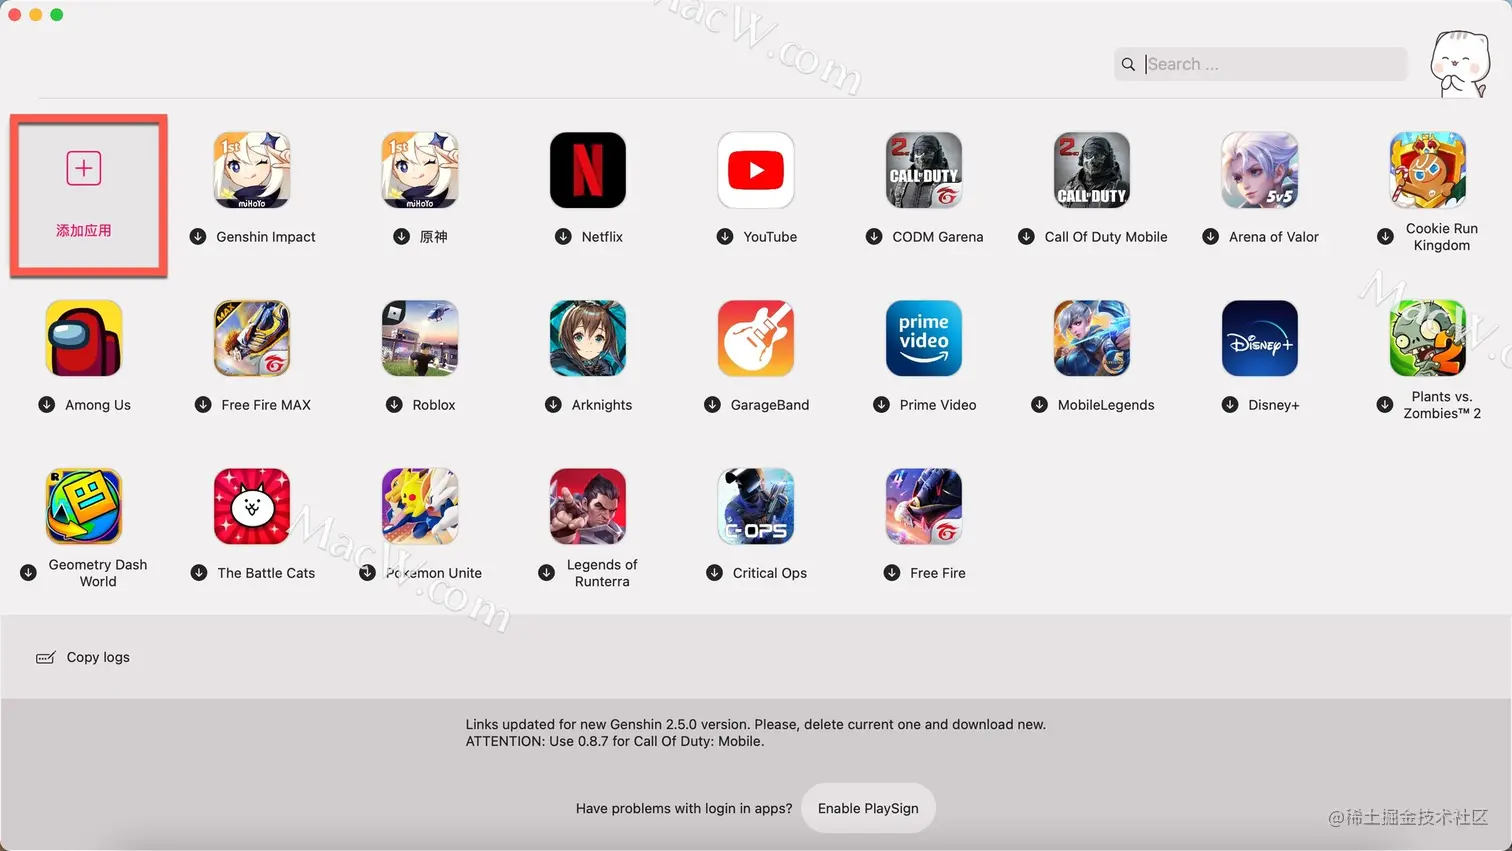Click download arrow beside Among Us
Screen dimensions: 1512x851
47,405
